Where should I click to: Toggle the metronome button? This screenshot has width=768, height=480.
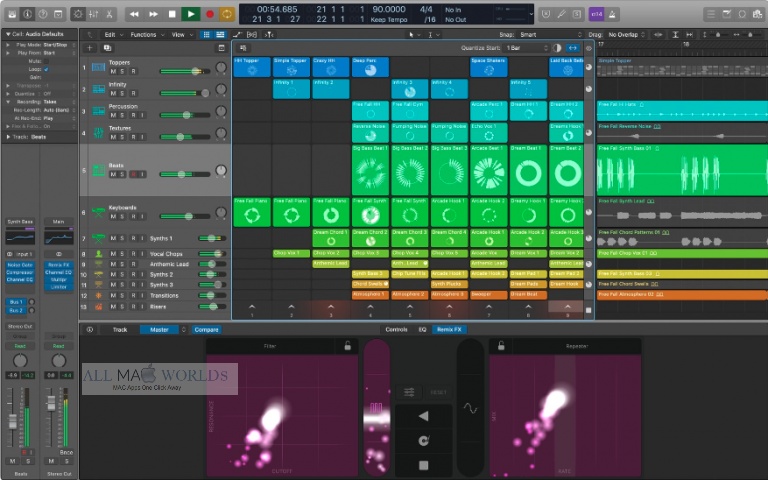(x=612, y=14)
